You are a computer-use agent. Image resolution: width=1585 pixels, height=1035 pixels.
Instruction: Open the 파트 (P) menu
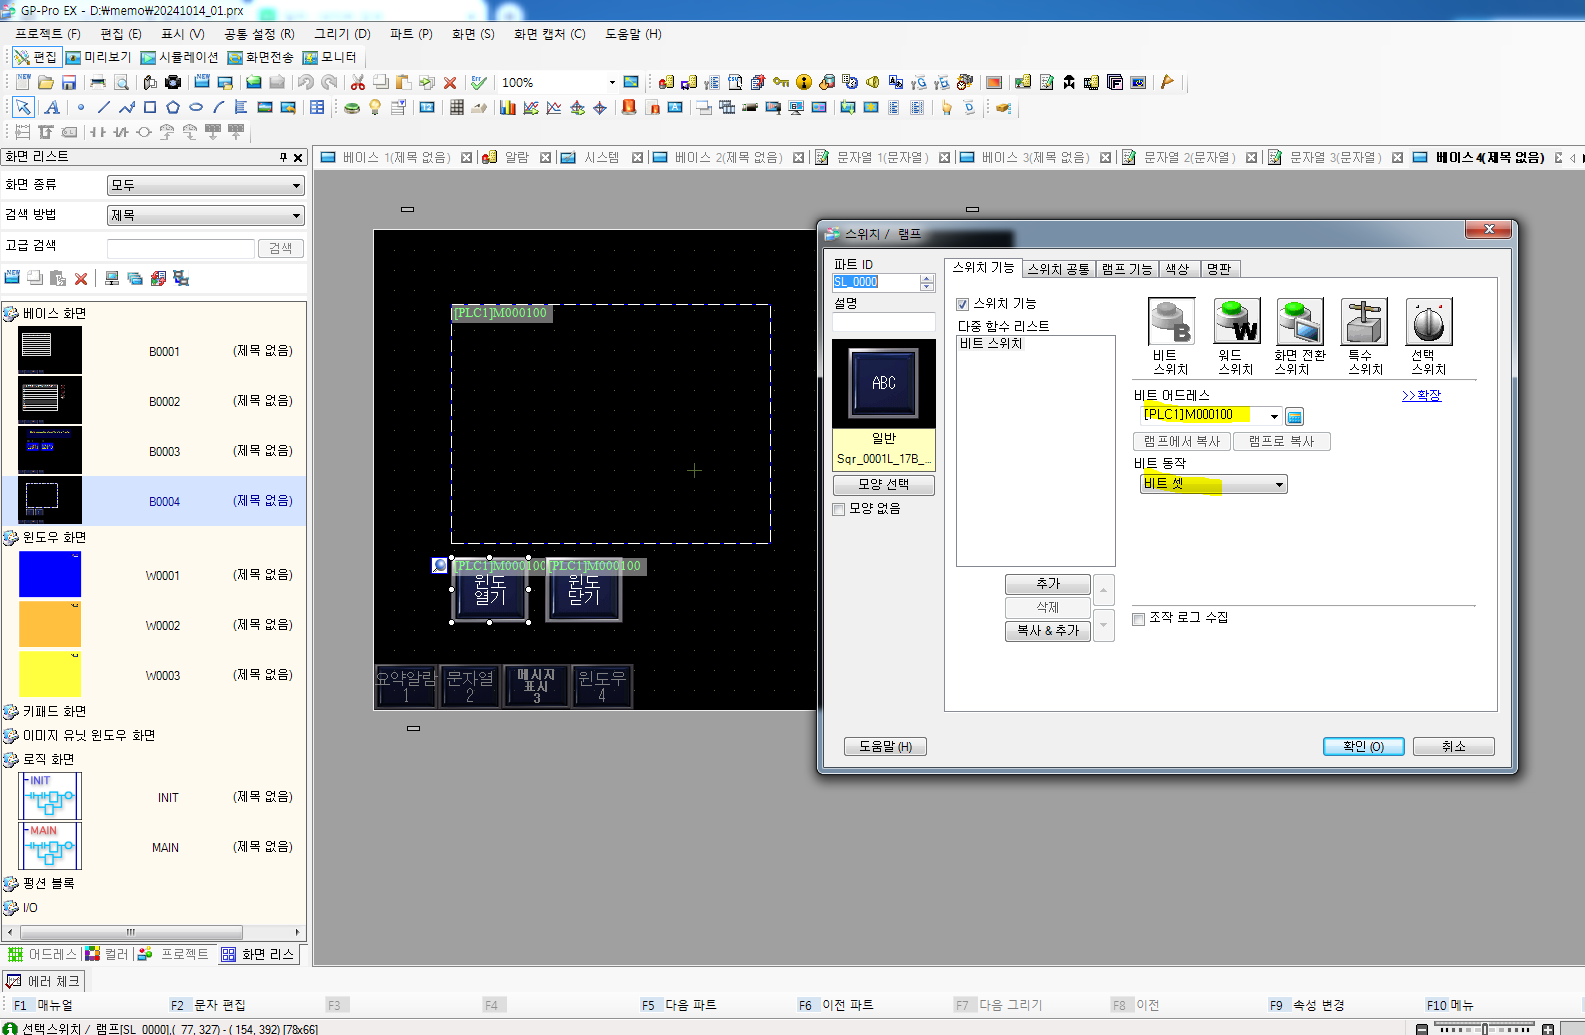411,34
